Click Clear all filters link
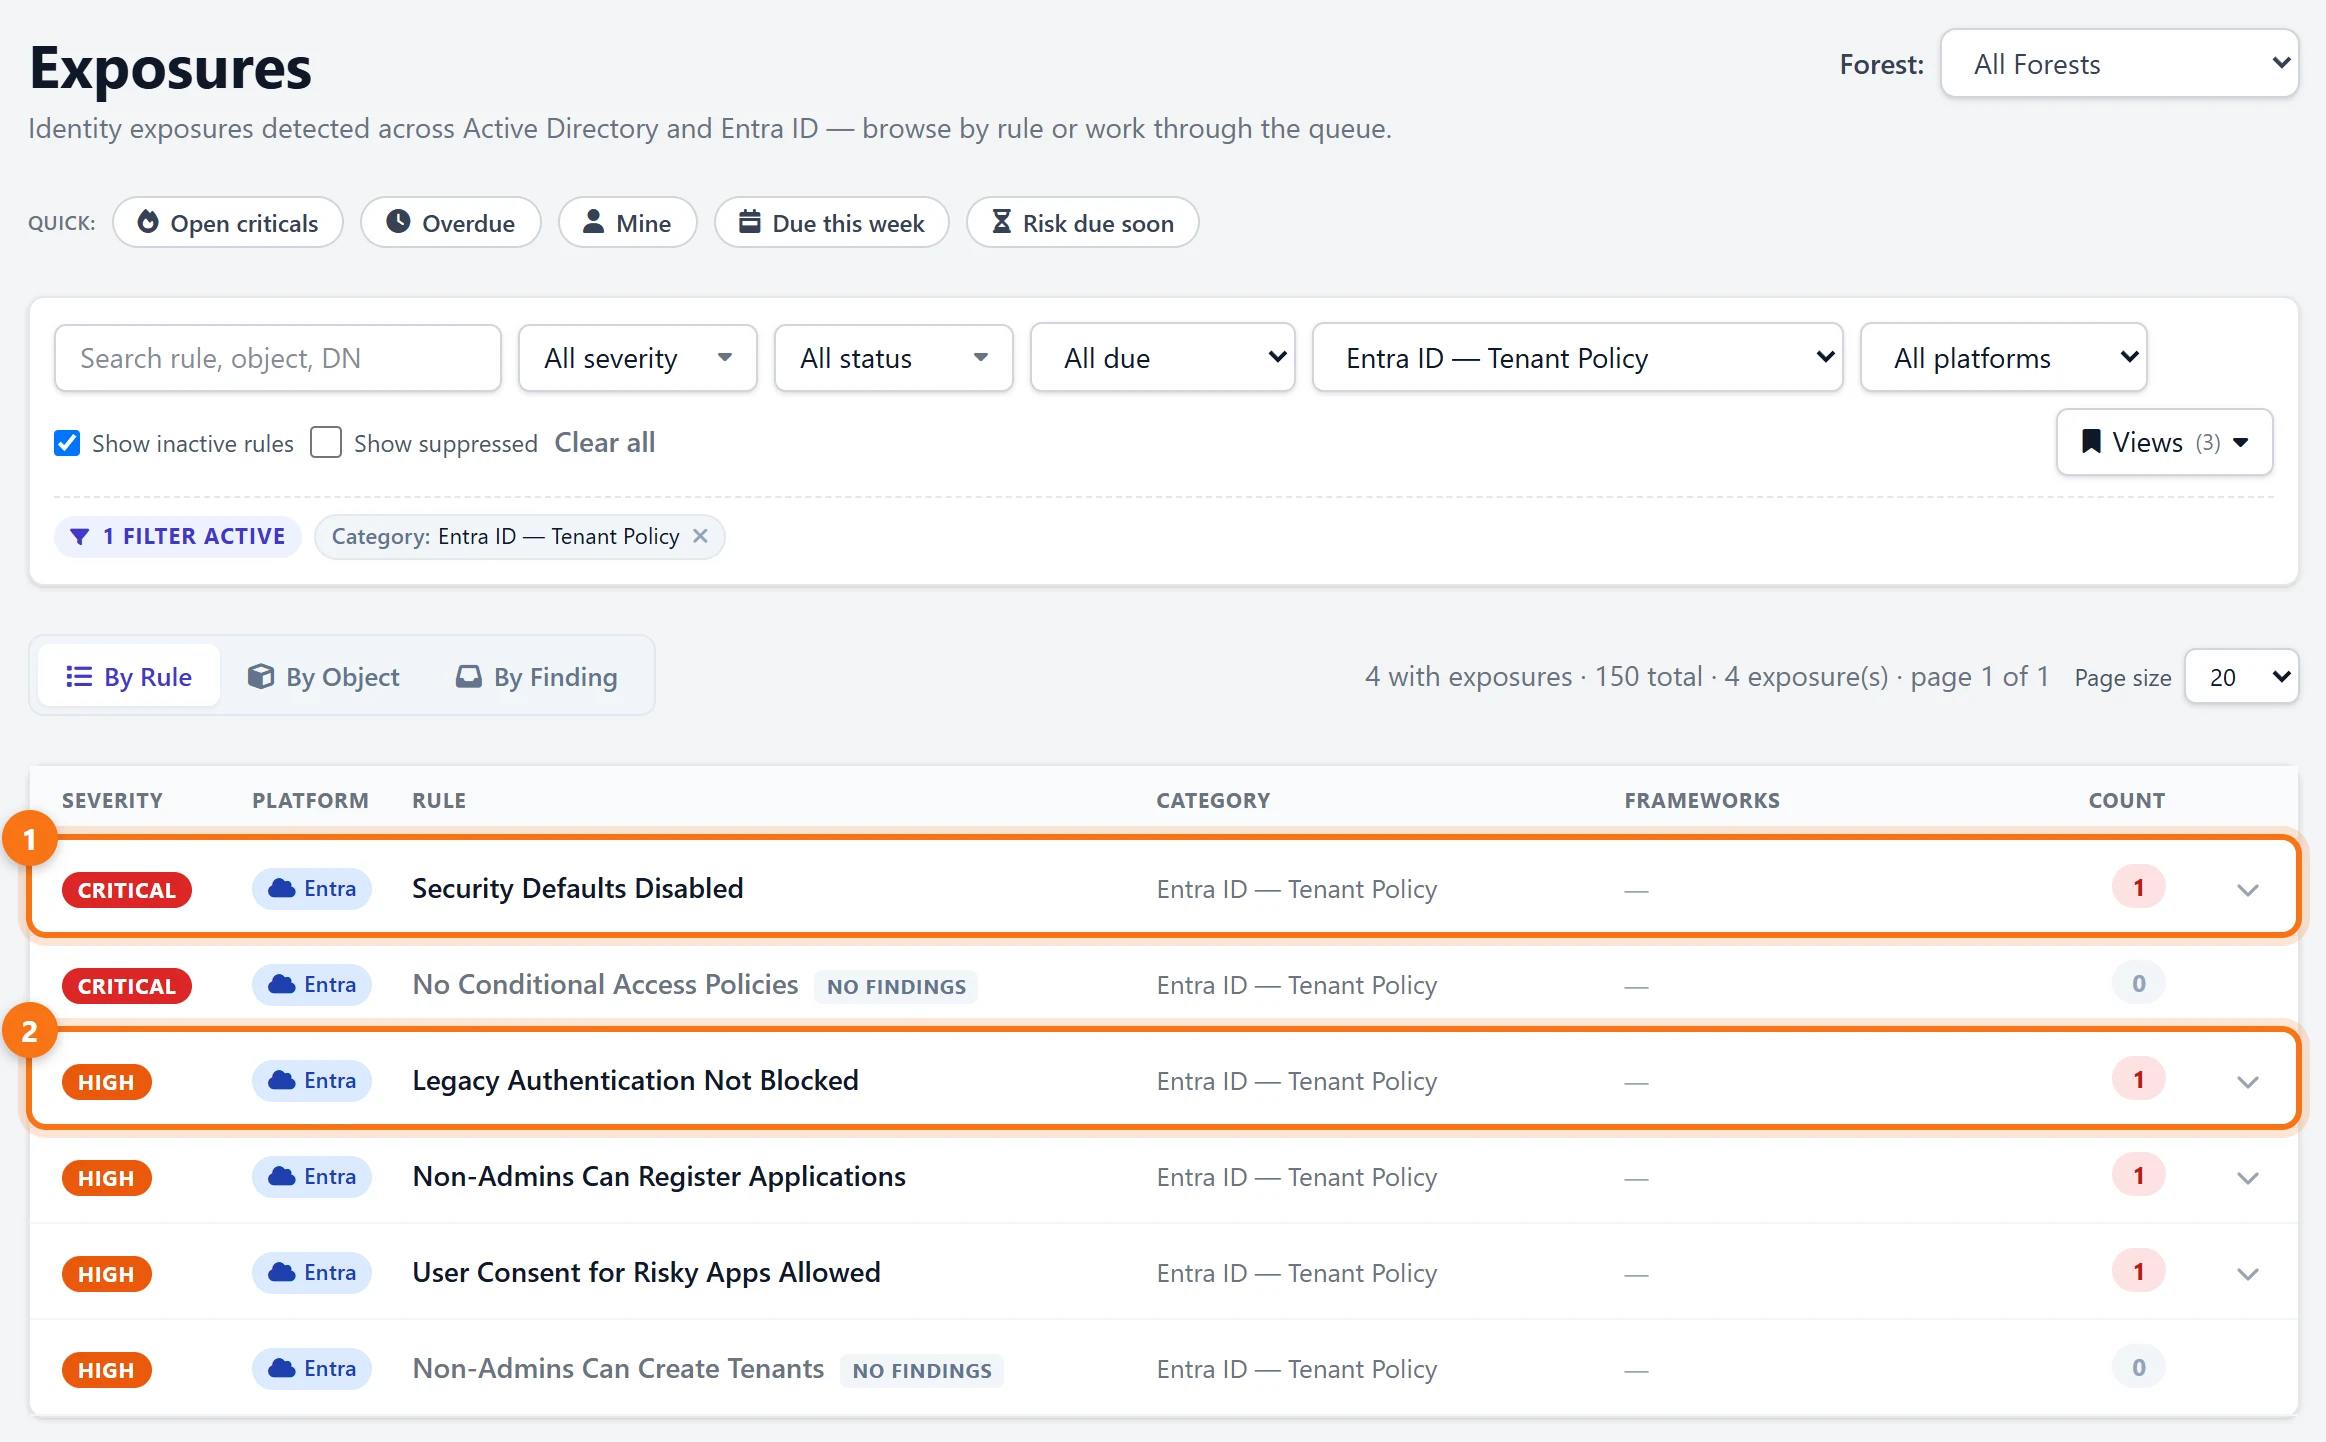This screenshot has height=1442, width=2326. 605,442
